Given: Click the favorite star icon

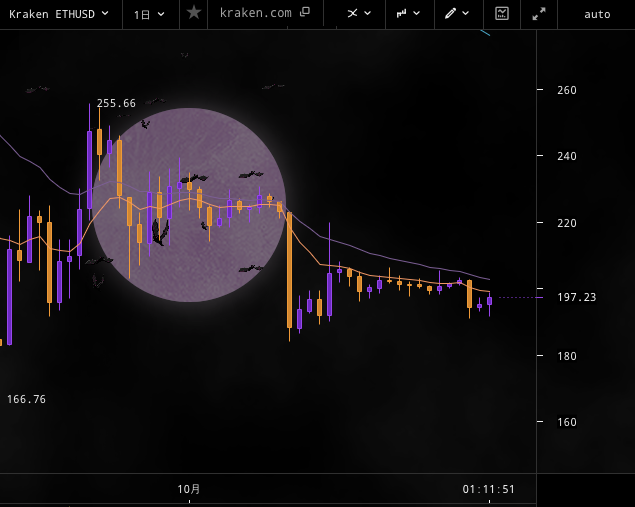Looking at the screenshot, I should click(194, 13).
